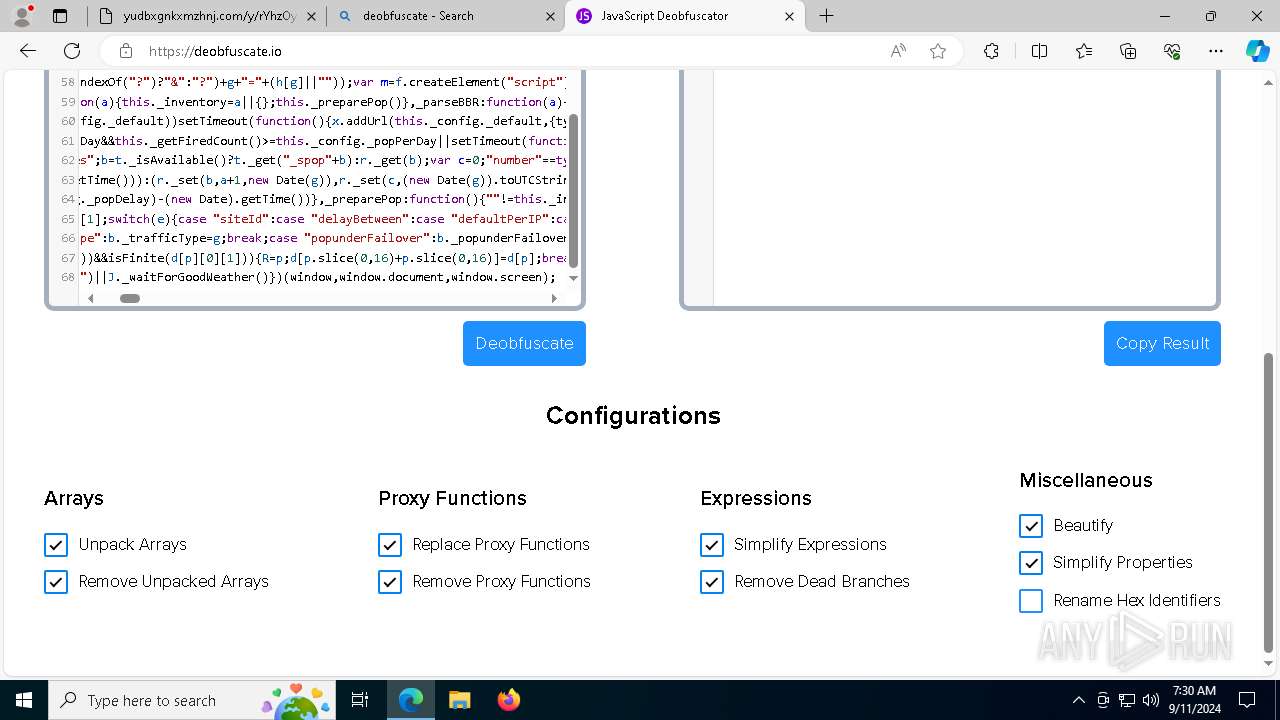
Task: Switch to deobfuscate Search tab
Action: coord(446,16)
